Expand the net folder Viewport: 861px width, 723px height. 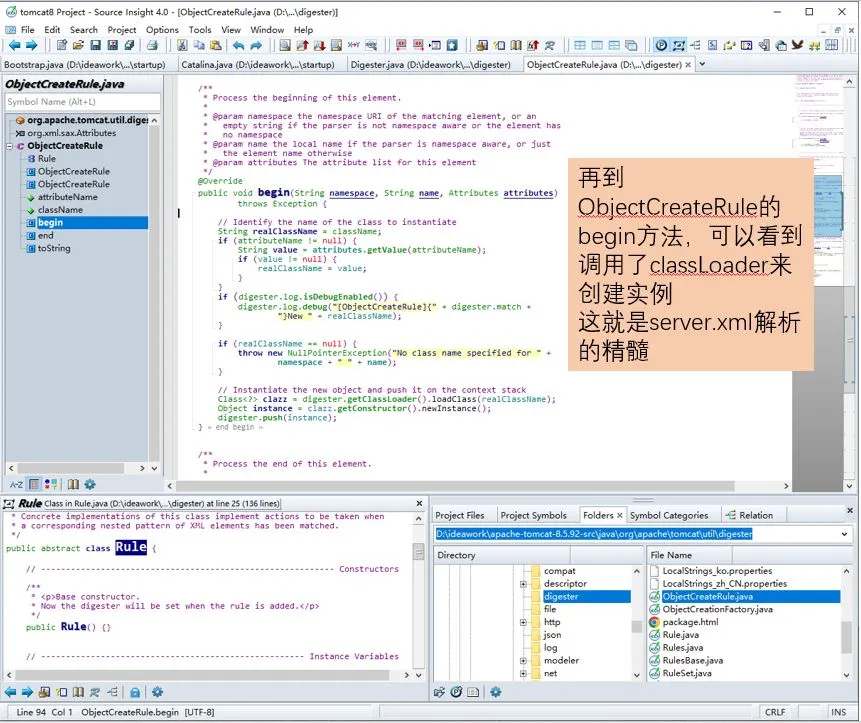tap(523, 674)
